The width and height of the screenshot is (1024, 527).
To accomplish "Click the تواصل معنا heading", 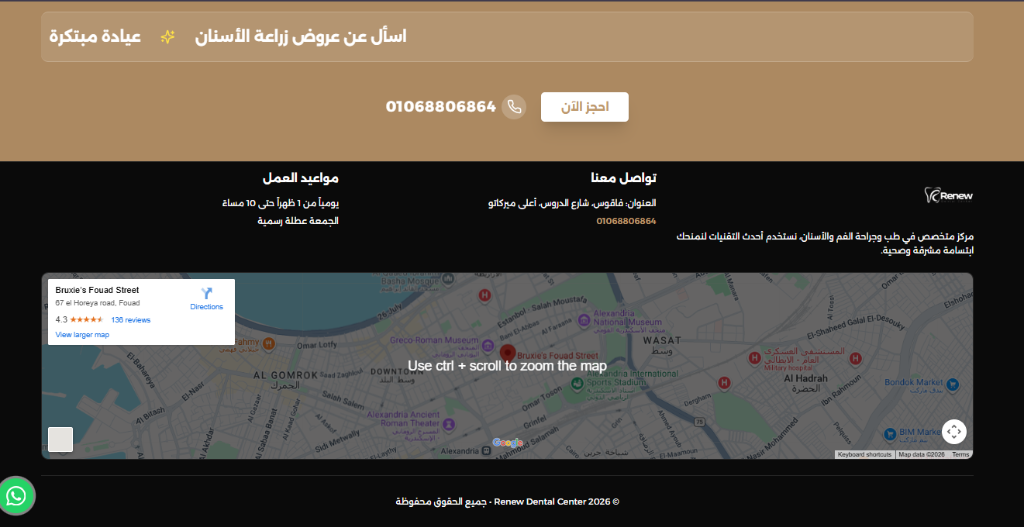I will coord(624,178).
